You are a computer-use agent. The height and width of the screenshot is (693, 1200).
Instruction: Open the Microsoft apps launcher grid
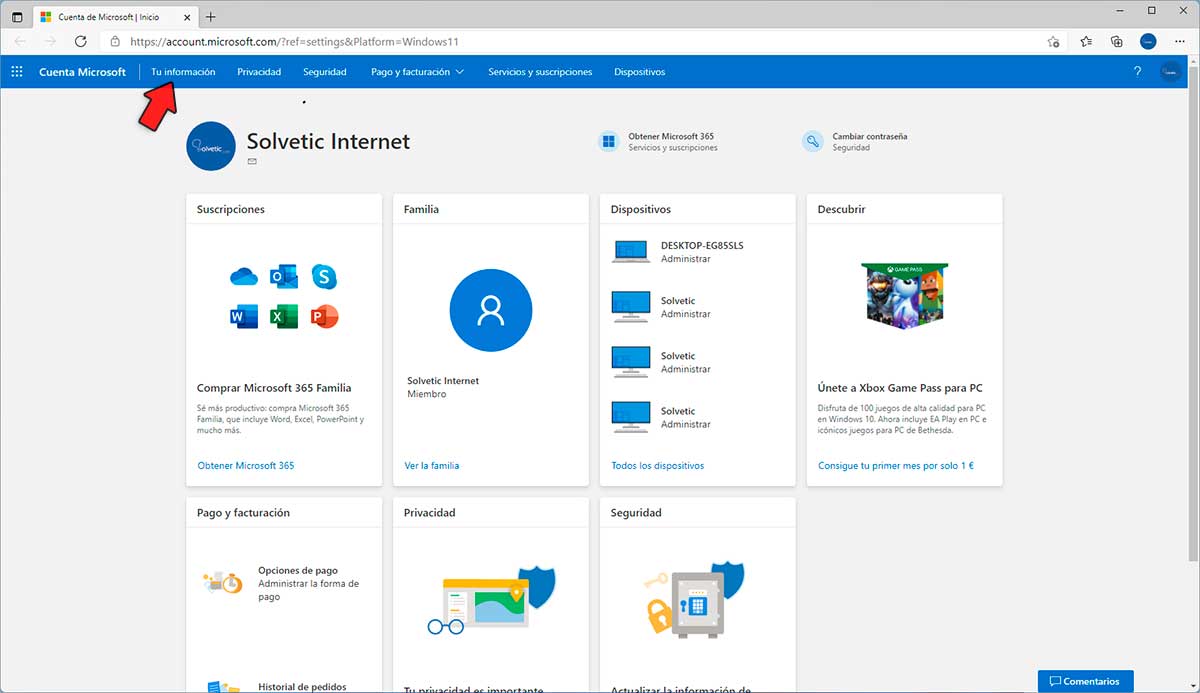(x=16, y=72)
